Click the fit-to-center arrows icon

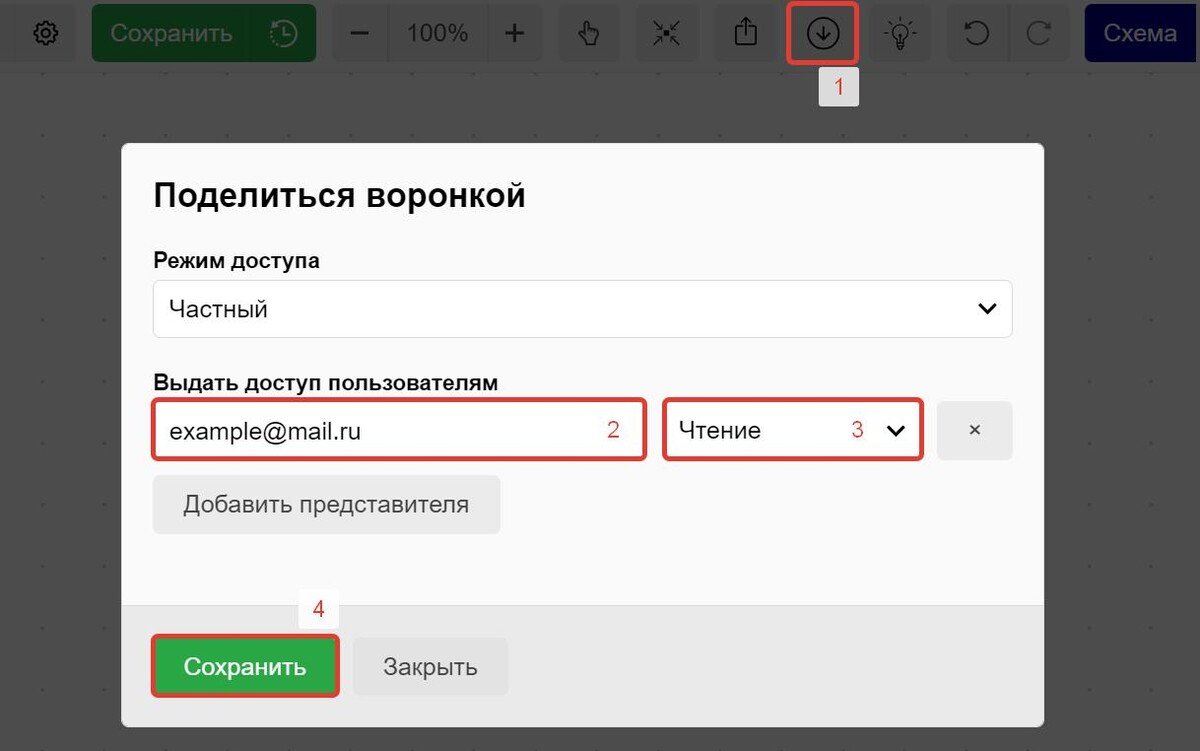667,33
